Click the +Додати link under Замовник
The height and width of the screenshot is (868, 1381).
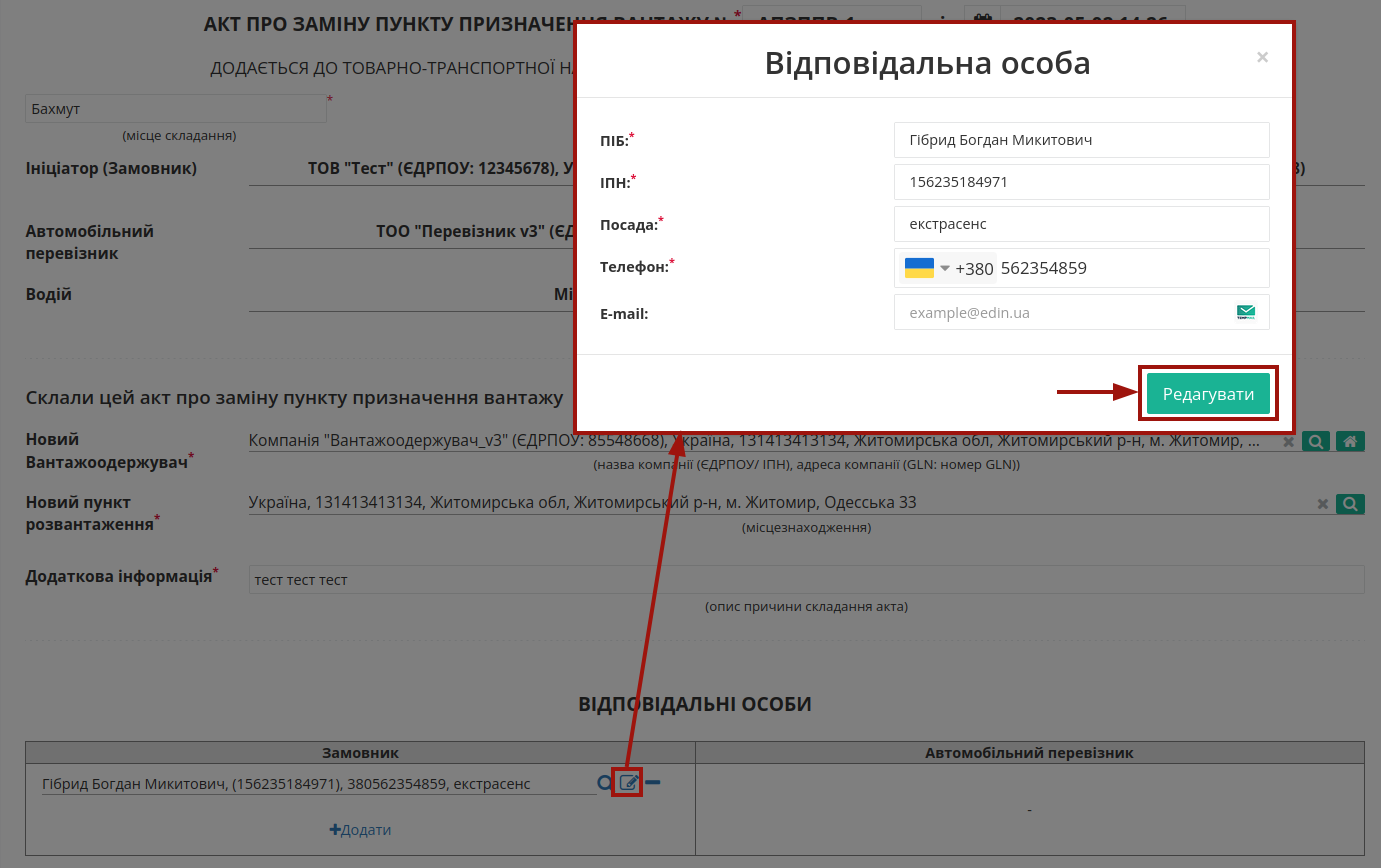(360, 830)
